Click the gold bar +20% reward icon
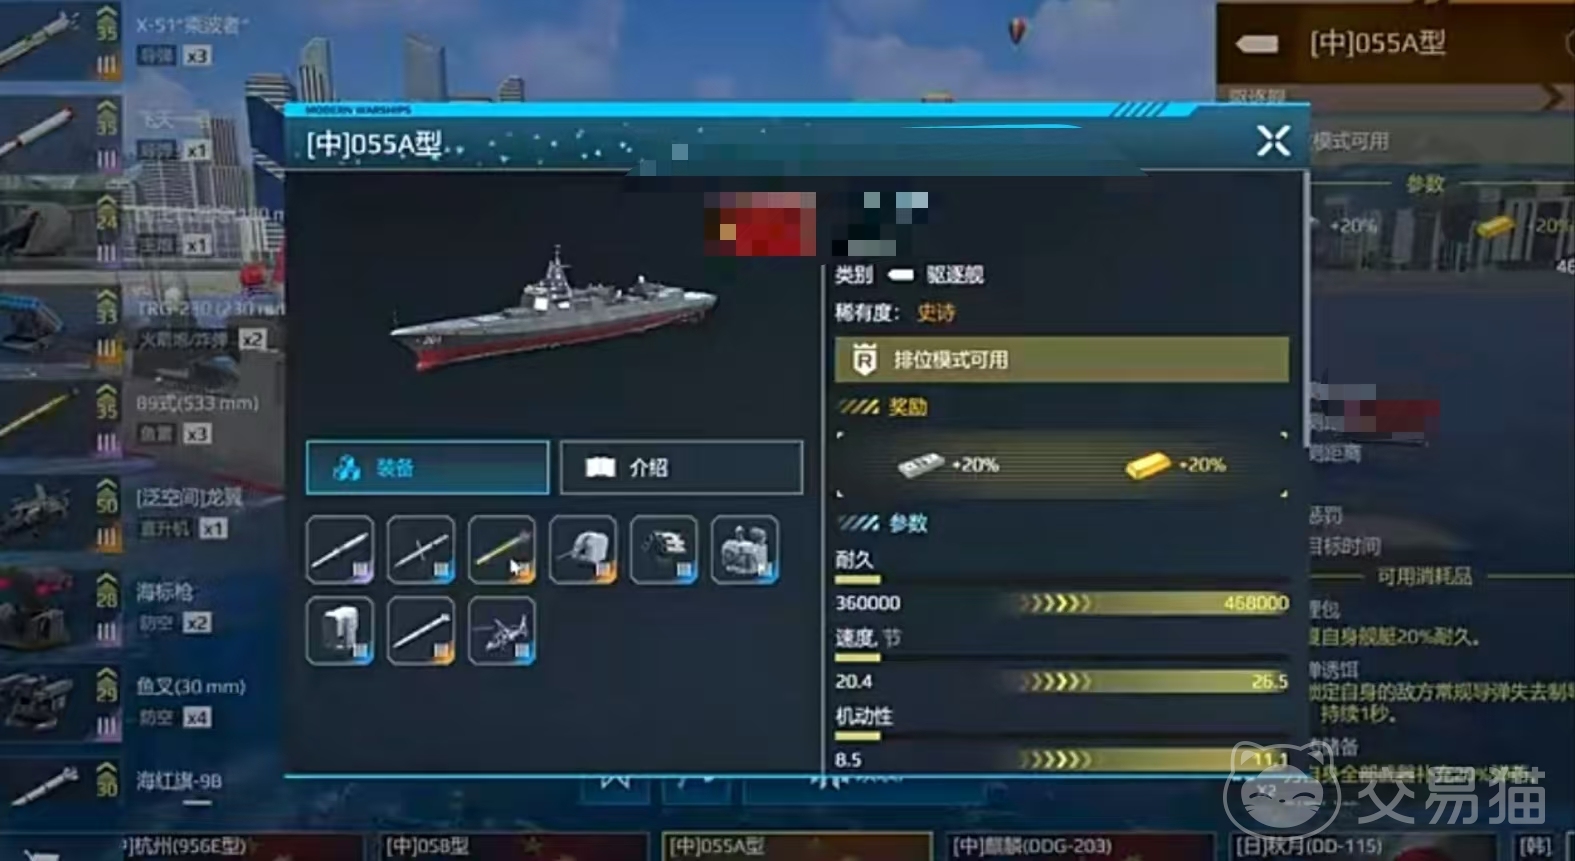 point(1148,465)
